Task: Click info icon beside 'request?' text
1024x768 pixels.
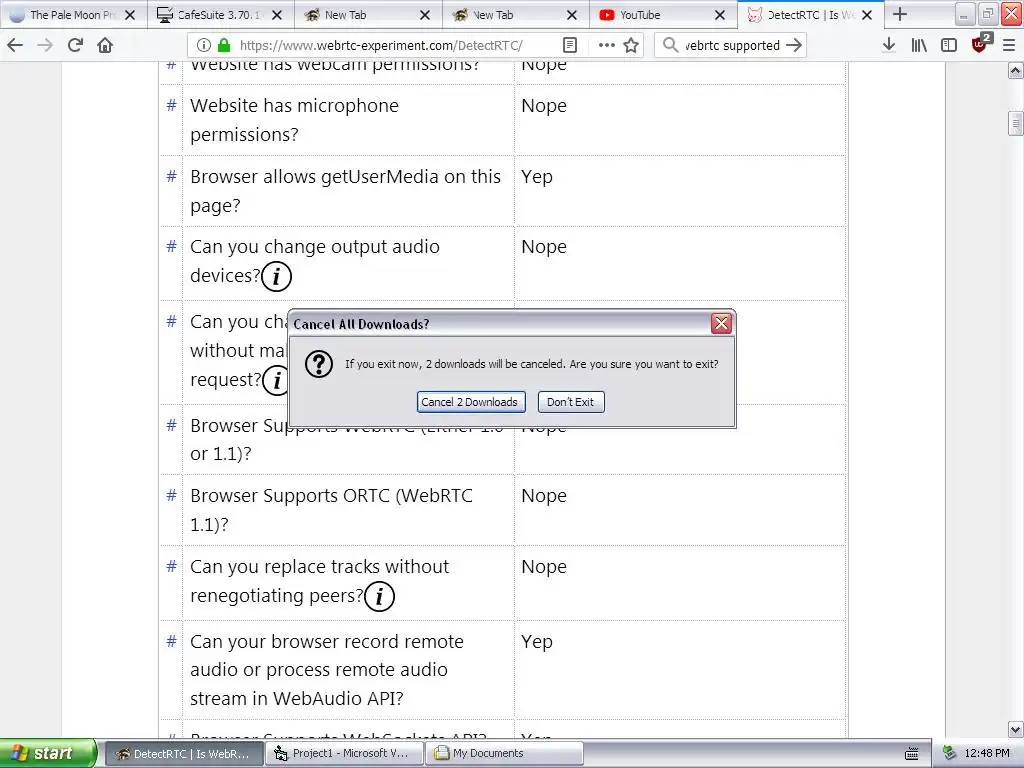Action: click(276, 380)
